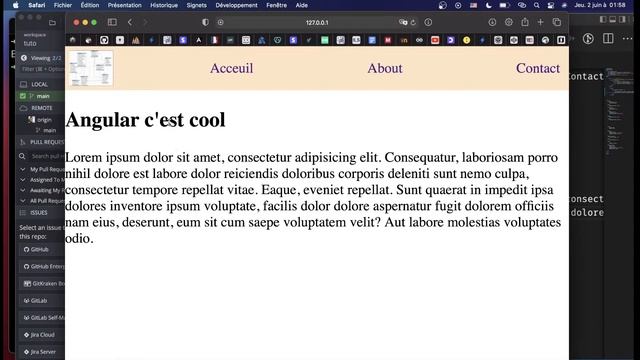Image resolution: width=640 pixels, height=360 pixels.
Task: Click the info circle icon in Safari toolbar
Action: [x=428, y=22]
